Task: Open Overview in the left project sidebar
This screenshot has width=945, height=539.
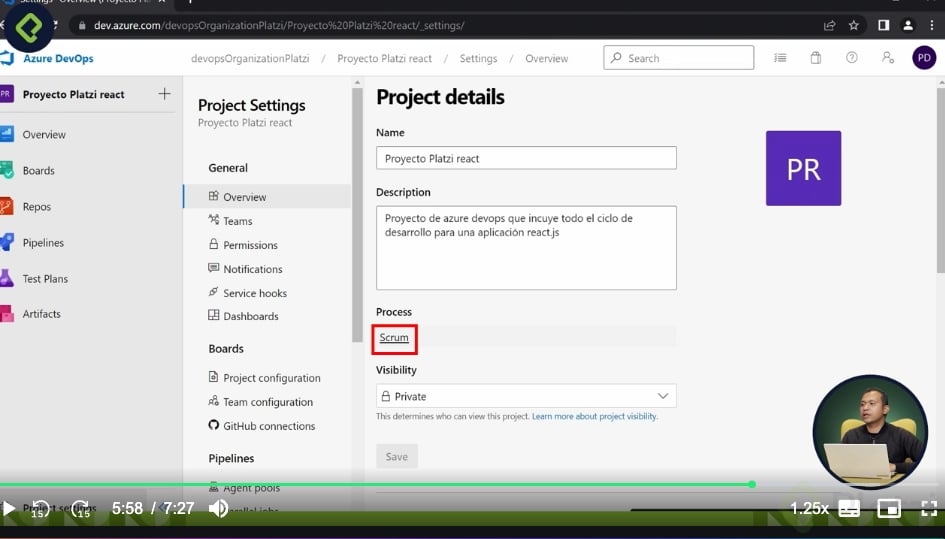Action: 44,134
